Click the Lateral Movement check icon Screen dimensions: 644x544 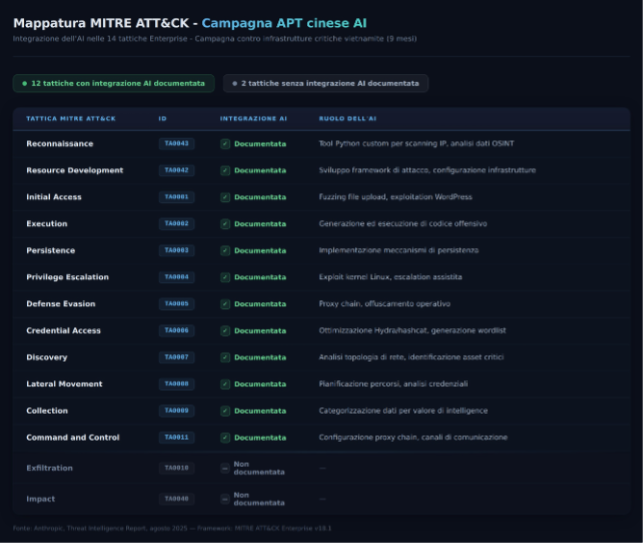click(x=225, y=384)
